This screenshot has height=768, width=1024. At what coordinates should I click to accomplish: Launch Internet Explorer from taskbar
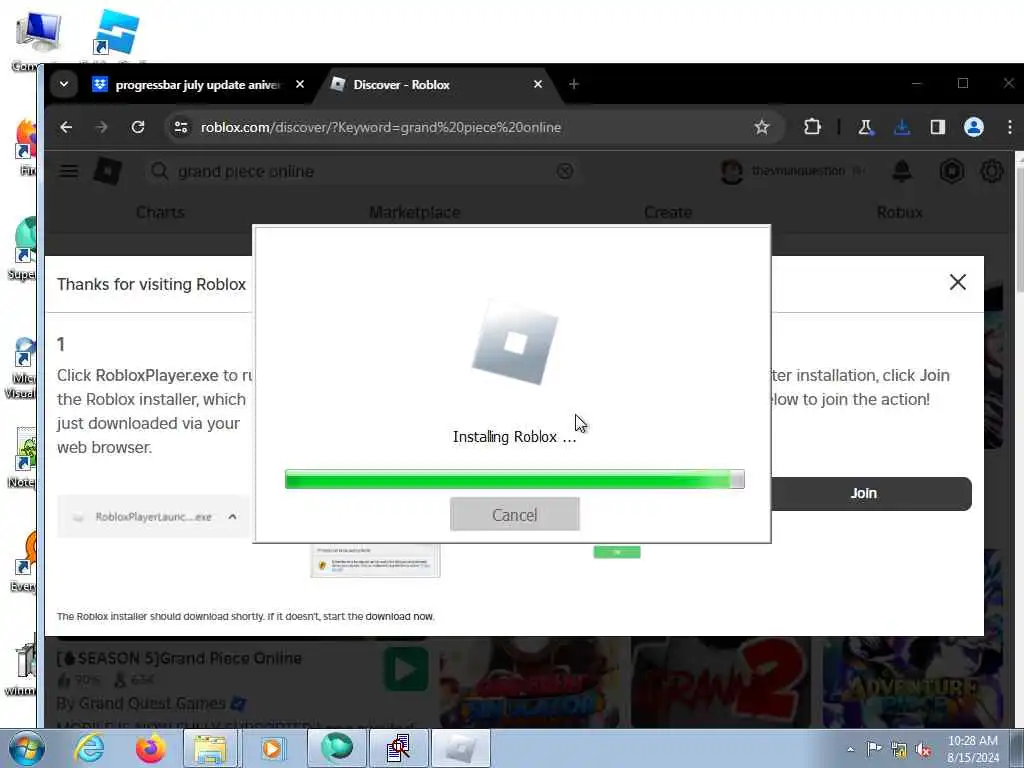pos(89,748)
